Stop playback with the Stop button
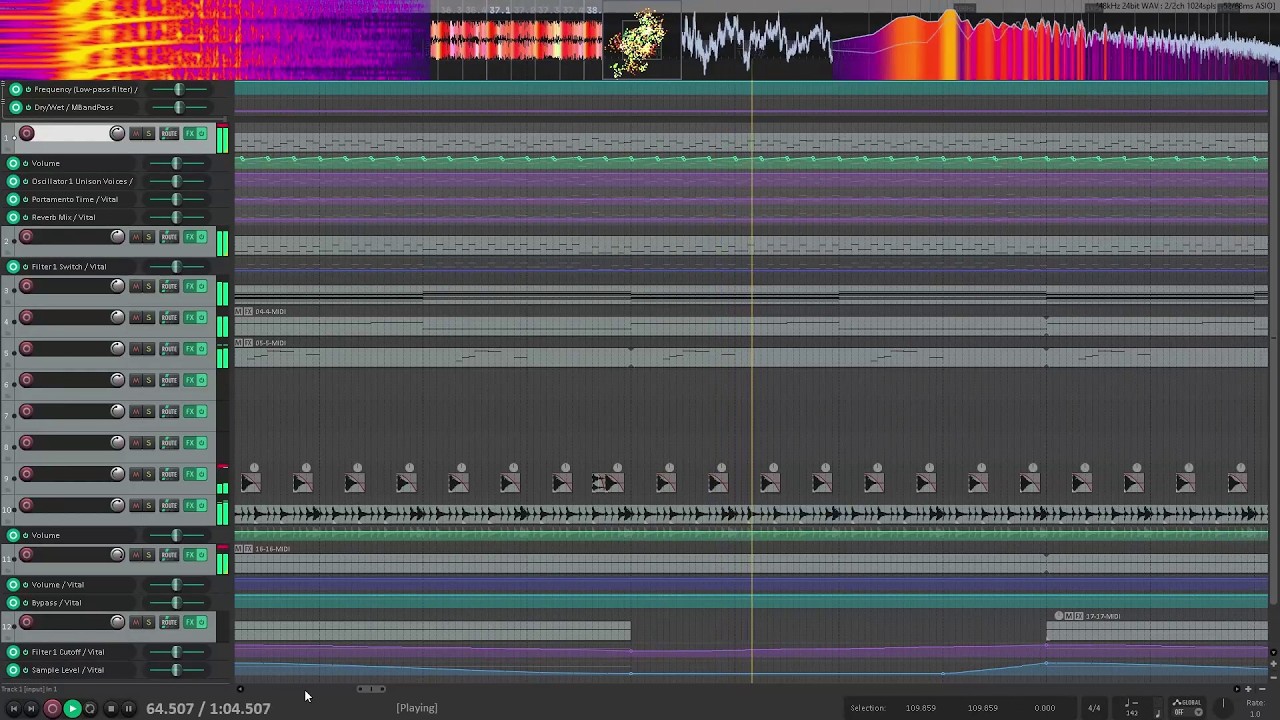 point(111,709)
